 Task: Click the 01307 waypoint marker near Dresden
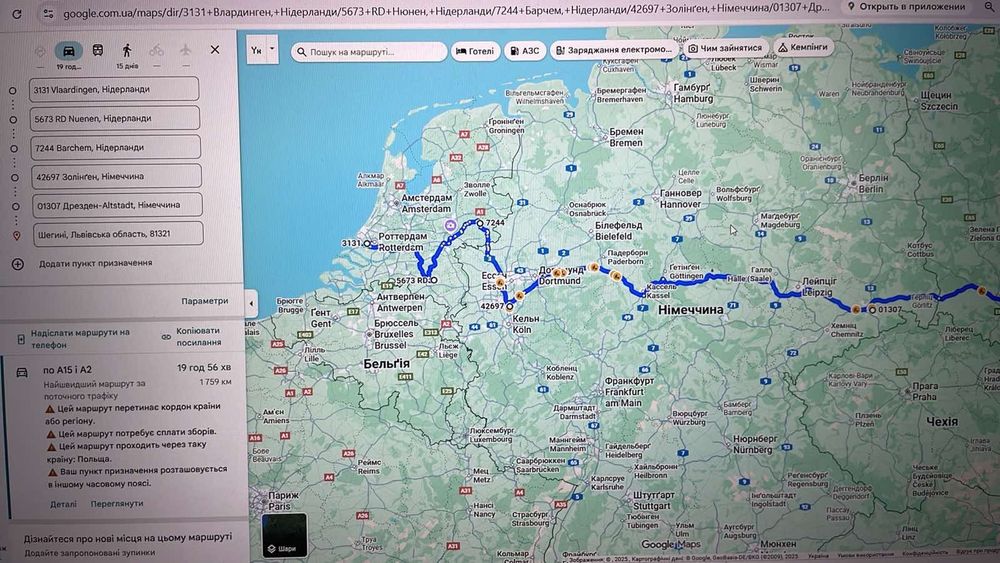coord(872,310)
